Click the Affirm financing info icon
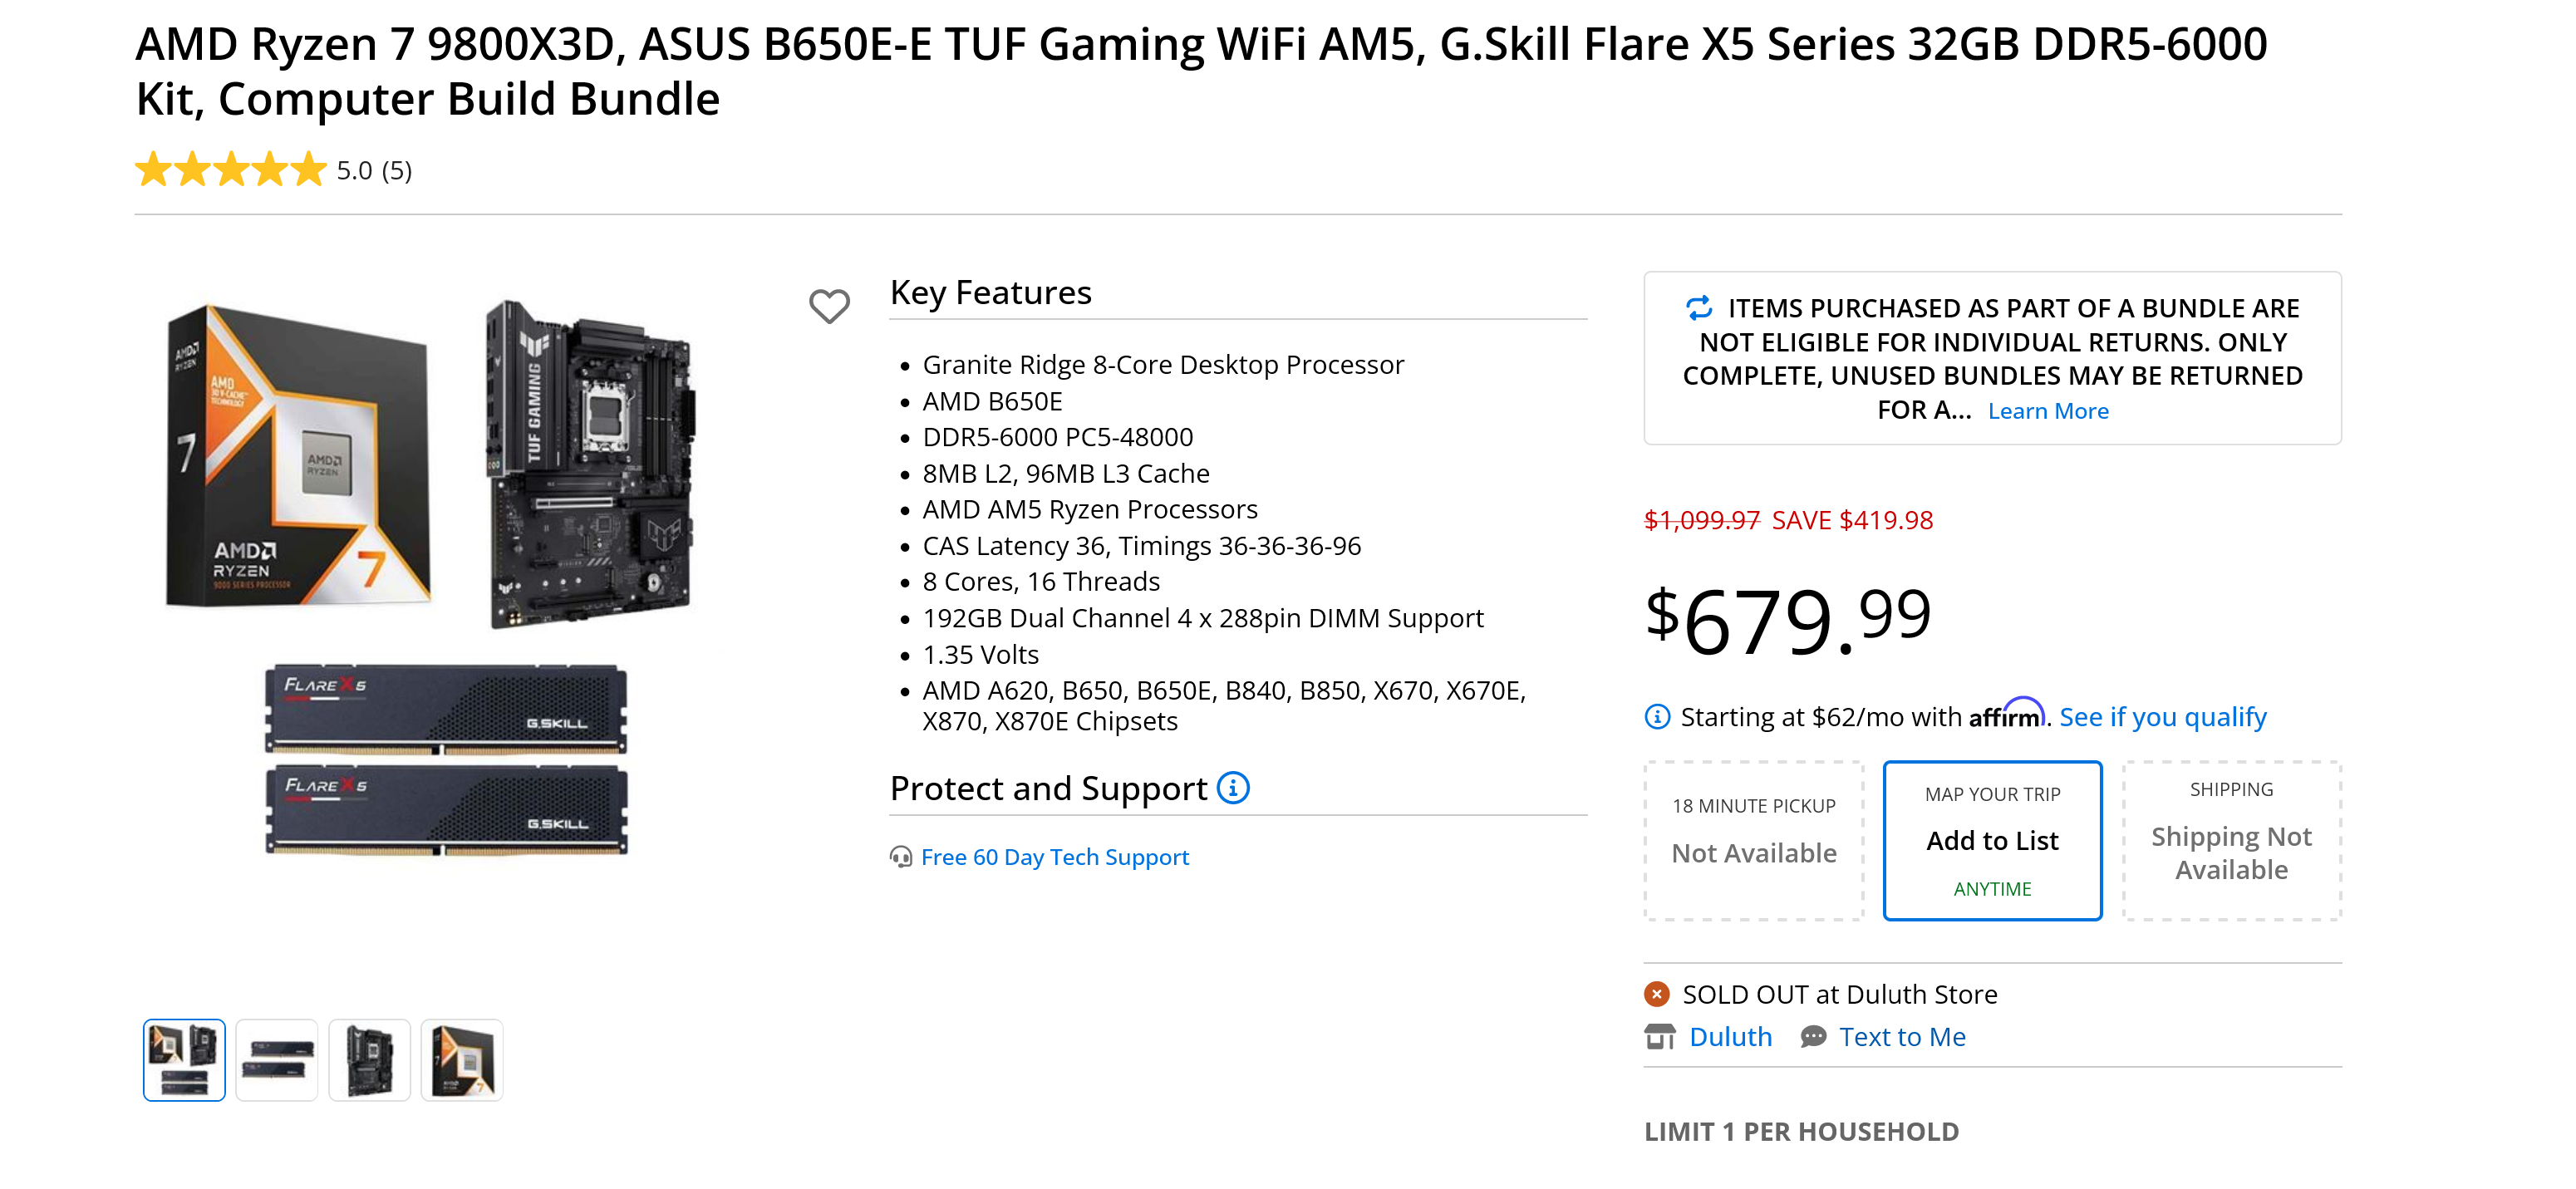The height and width of the screenshot is (1189, 2576). 1657,717
